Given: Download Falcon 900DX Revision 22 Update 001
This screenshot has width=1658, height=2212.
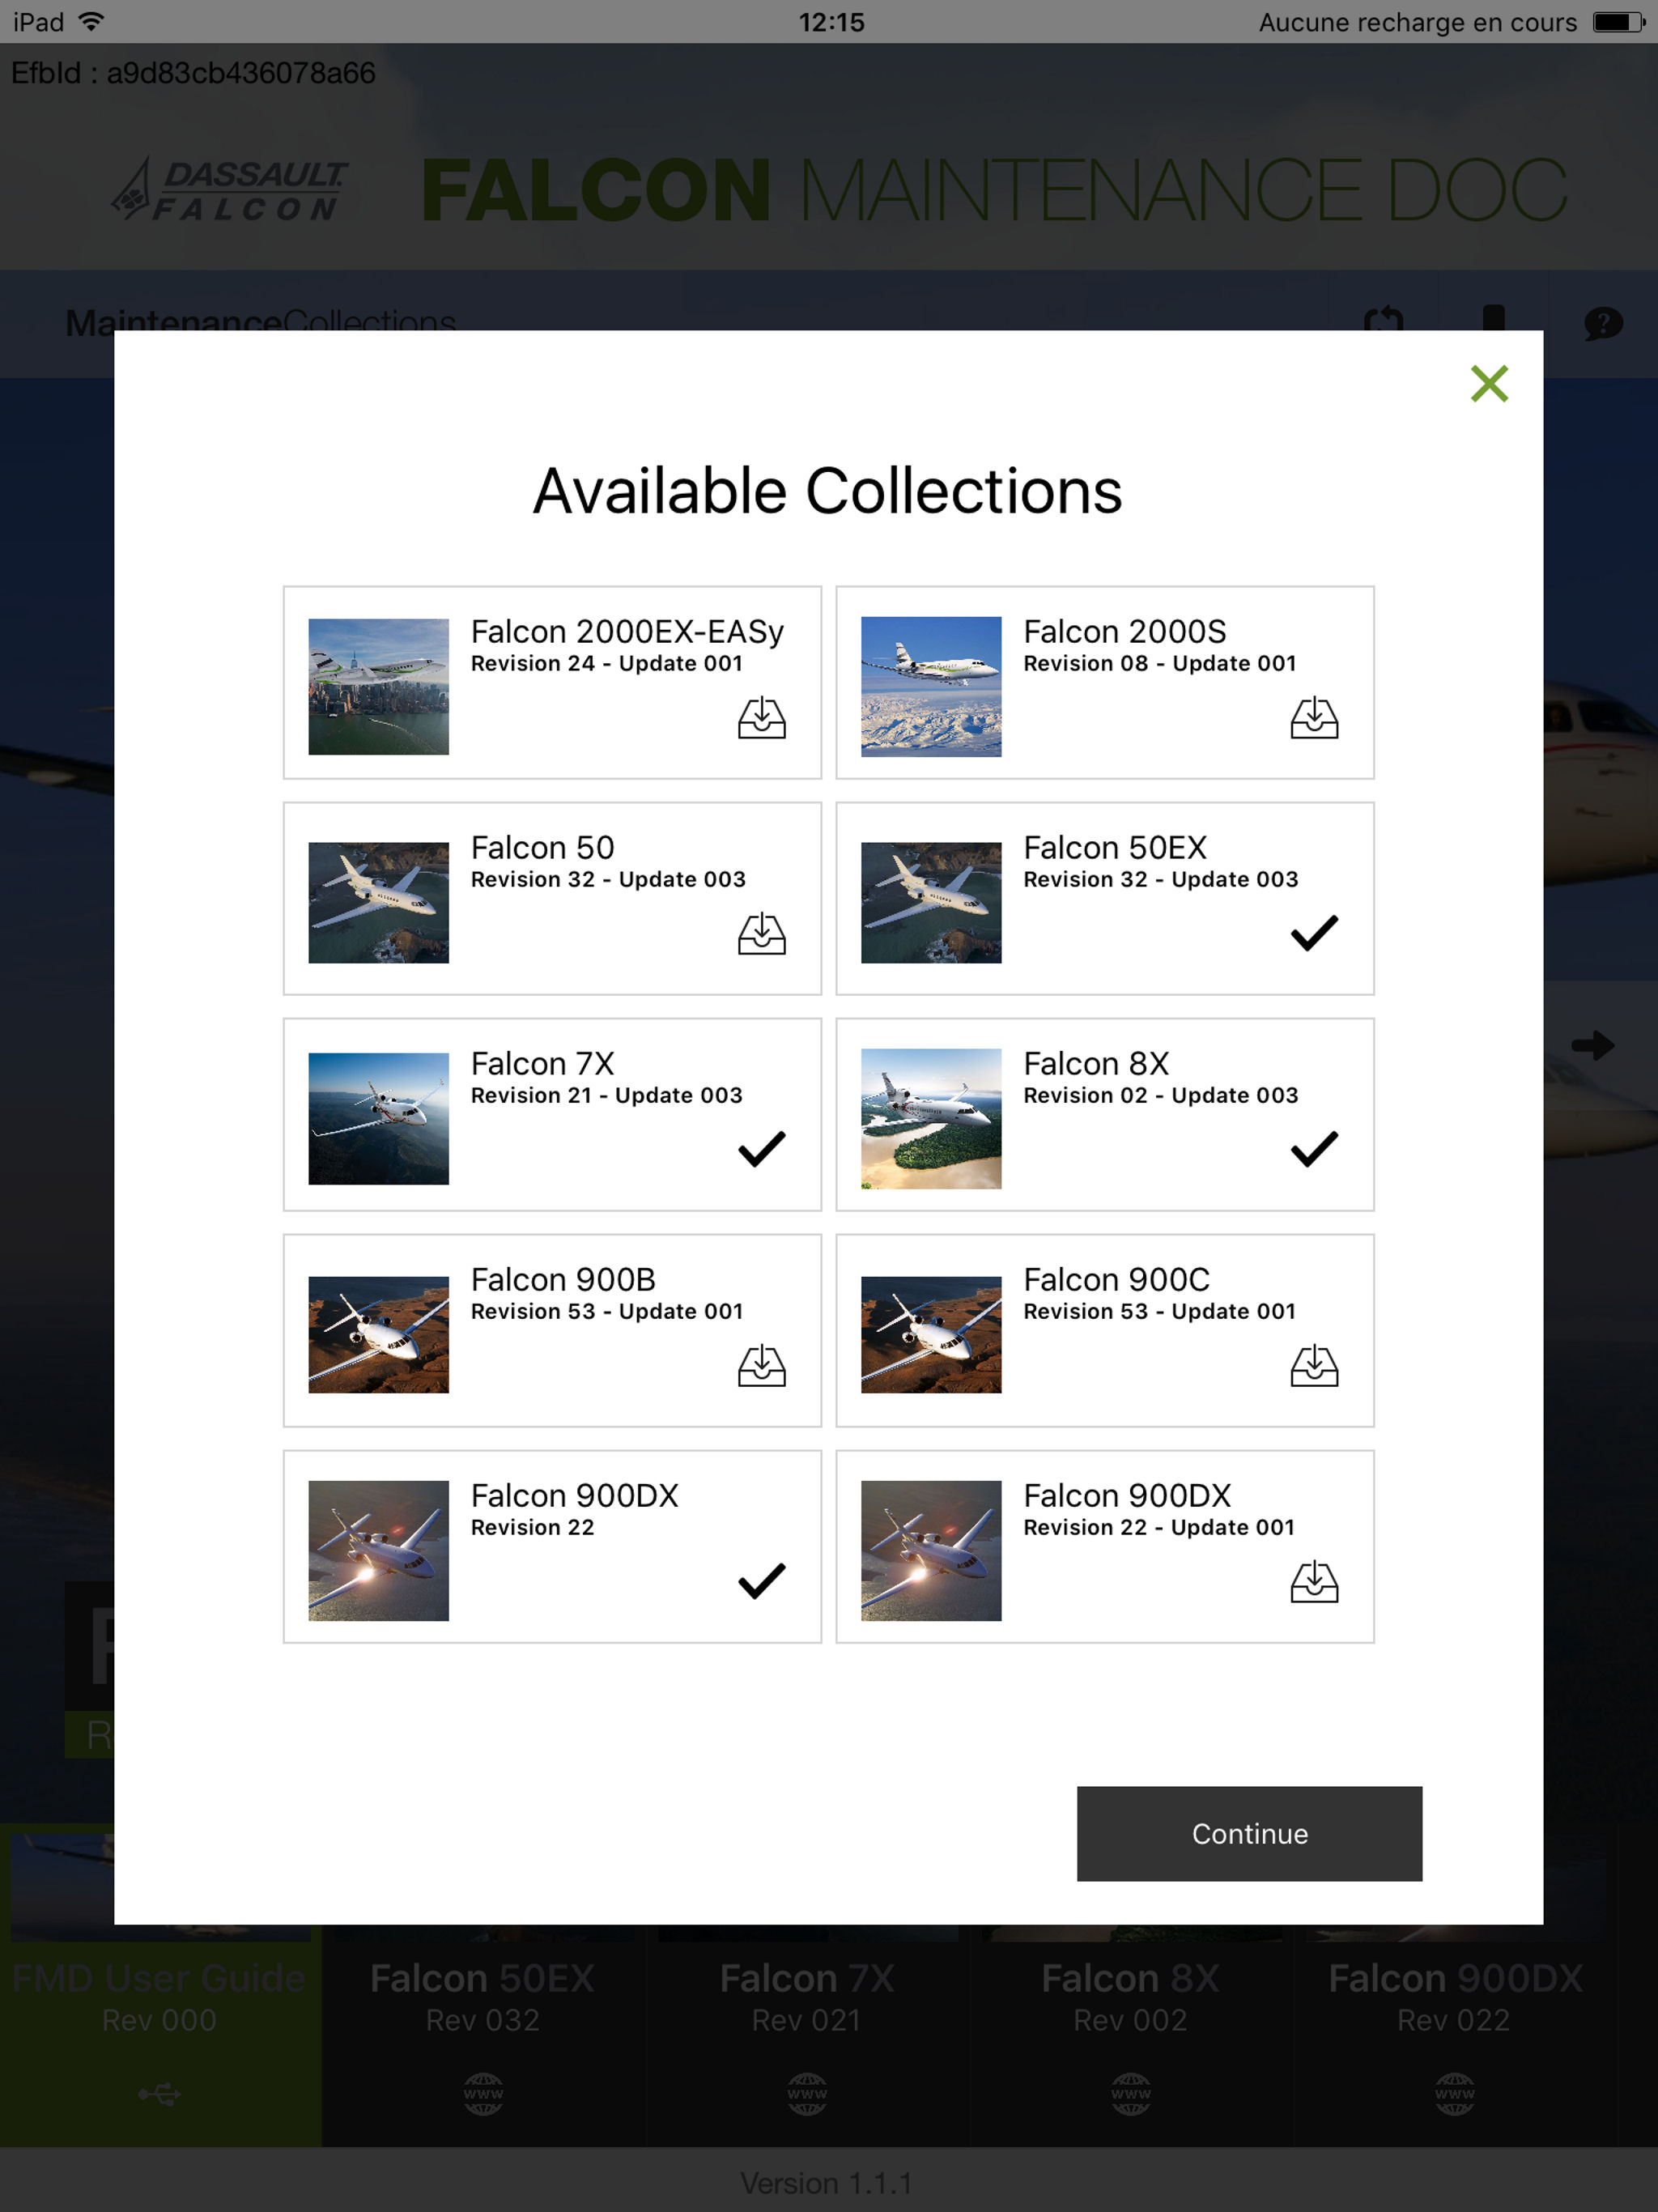Looking at the screenshot, I should point(1313,1582).
